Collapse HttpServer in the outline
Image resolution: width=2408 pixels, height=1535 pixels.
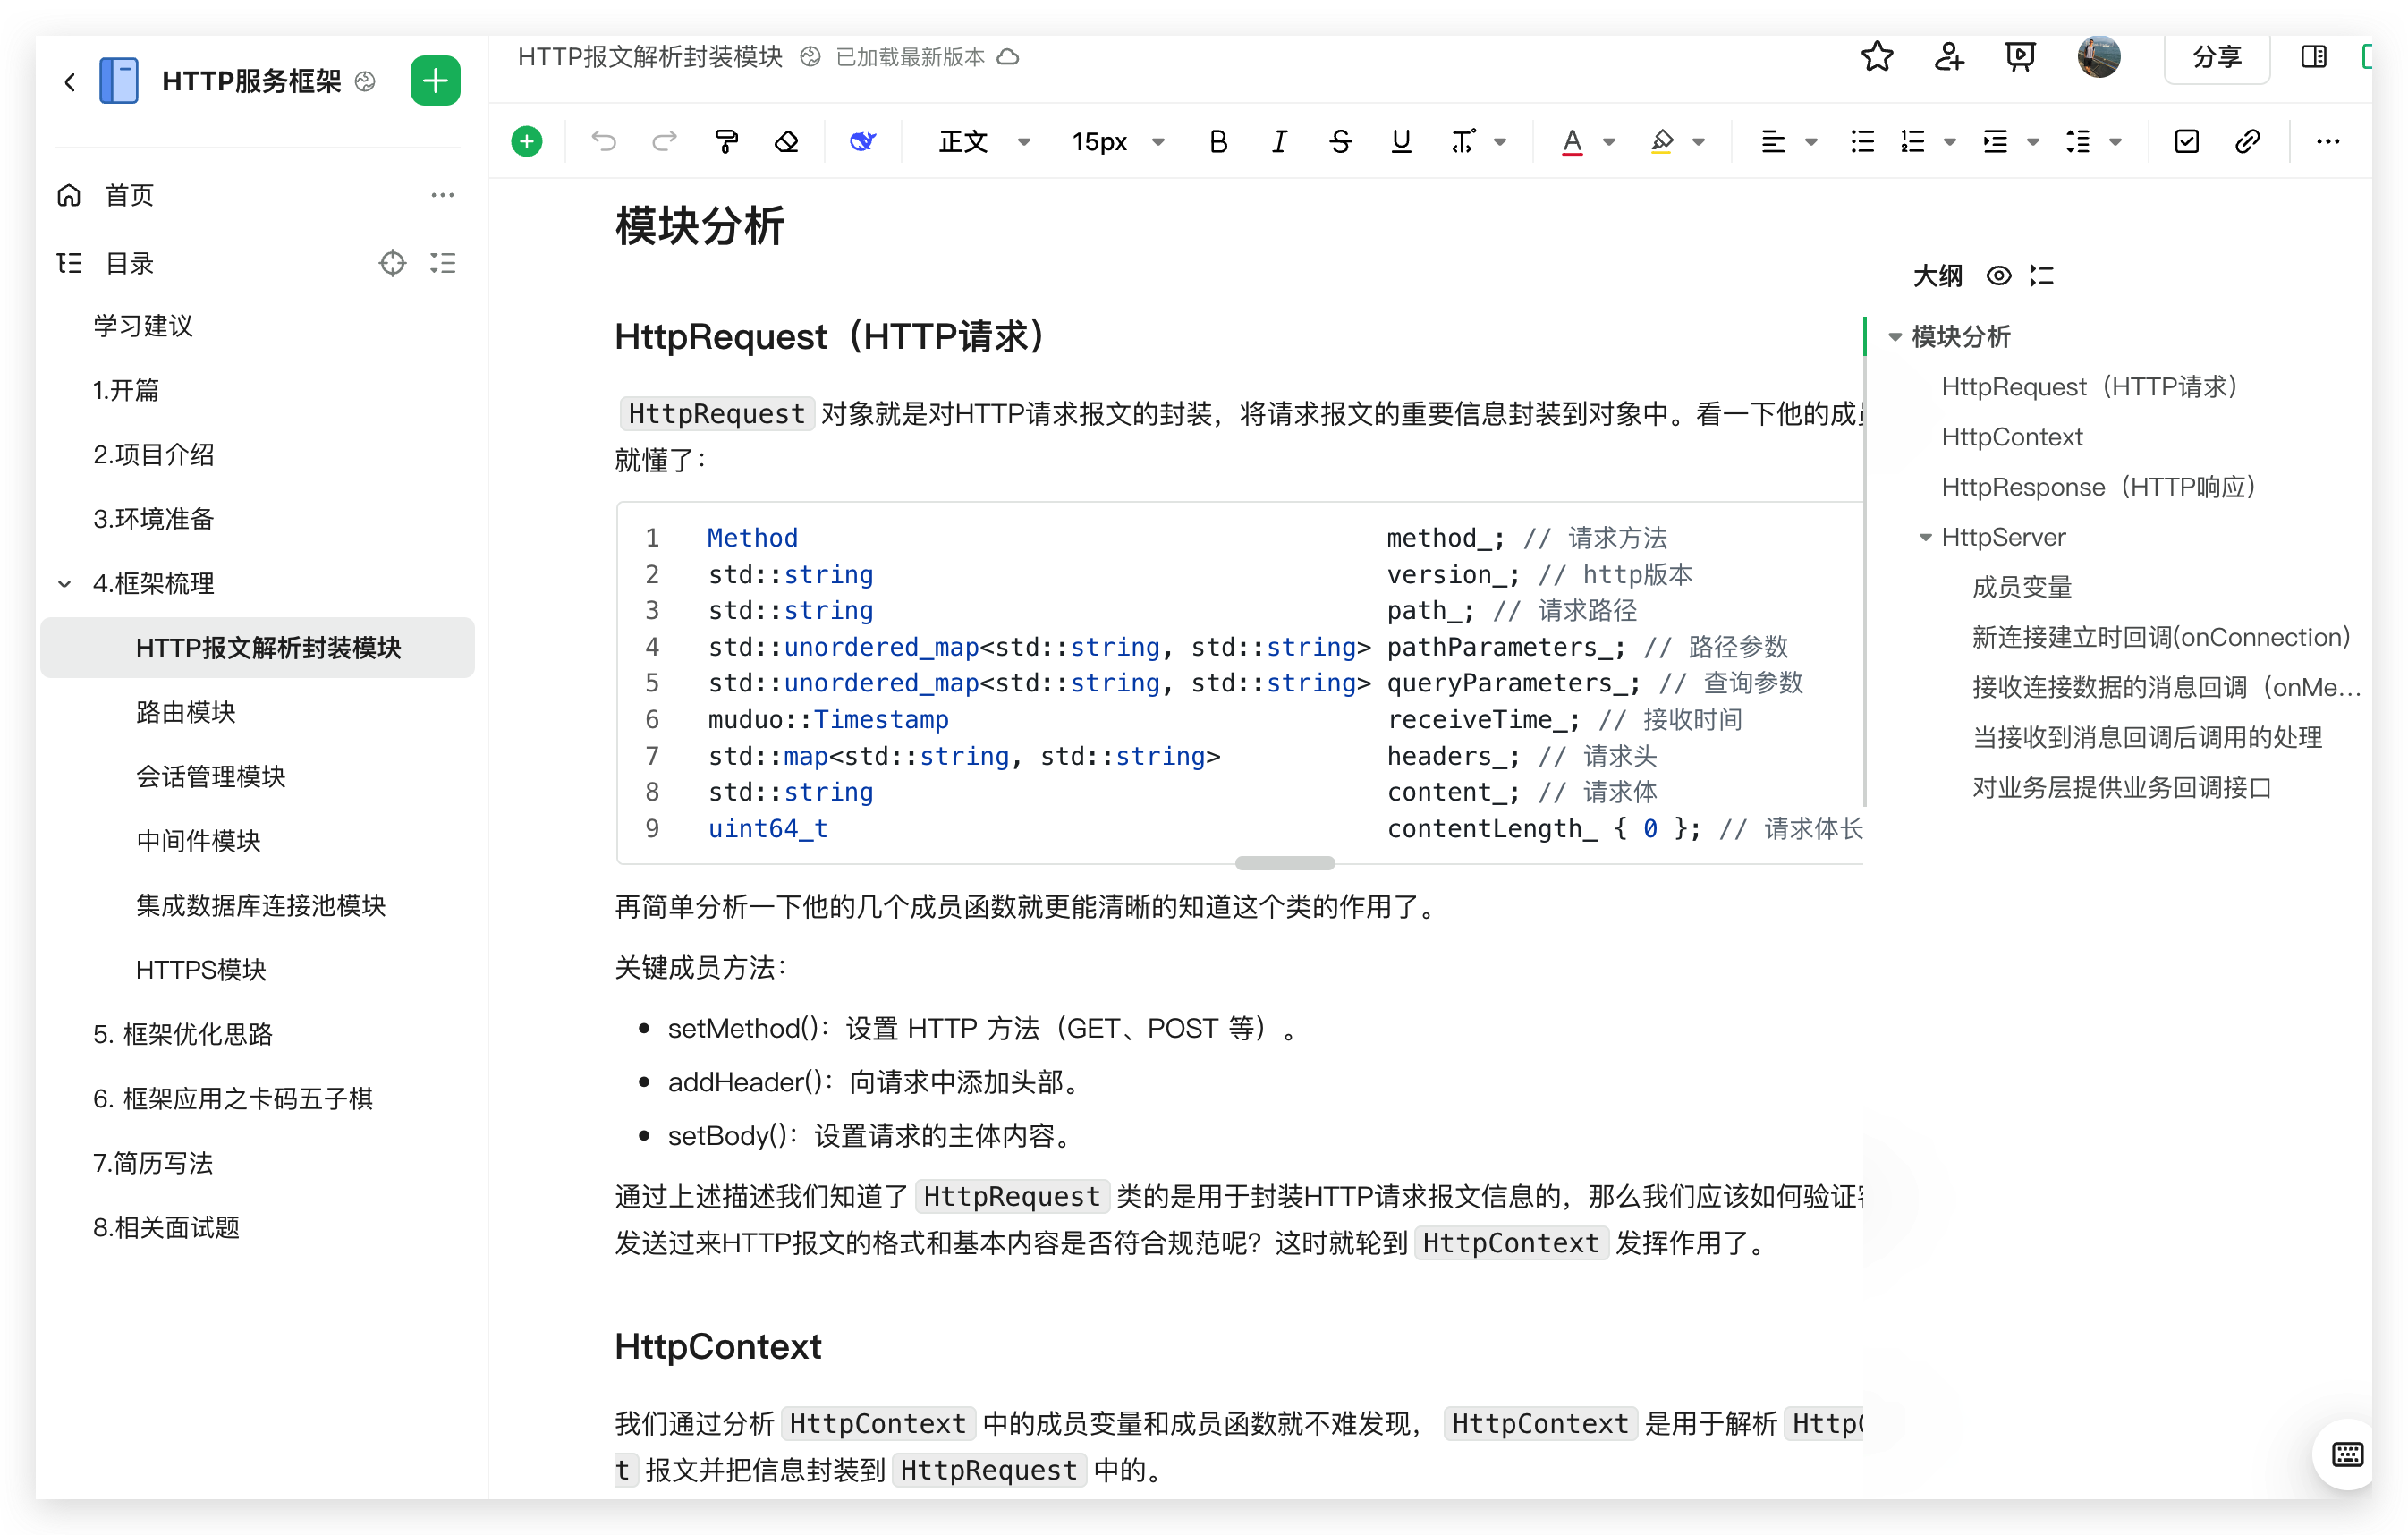click(x=1925, y=538)
